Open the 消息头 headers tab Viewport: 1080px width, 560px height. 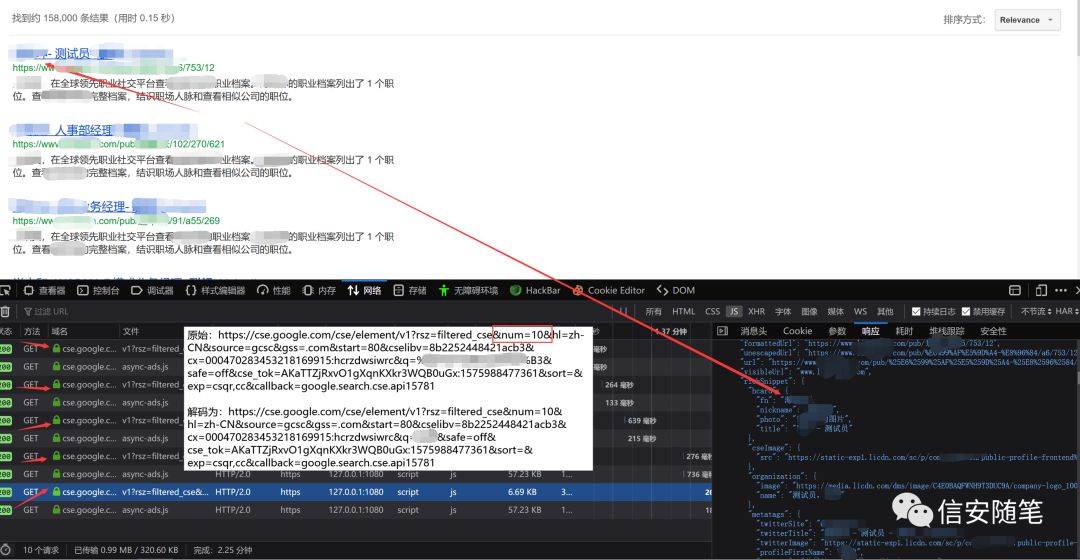(x=753, y=331)
